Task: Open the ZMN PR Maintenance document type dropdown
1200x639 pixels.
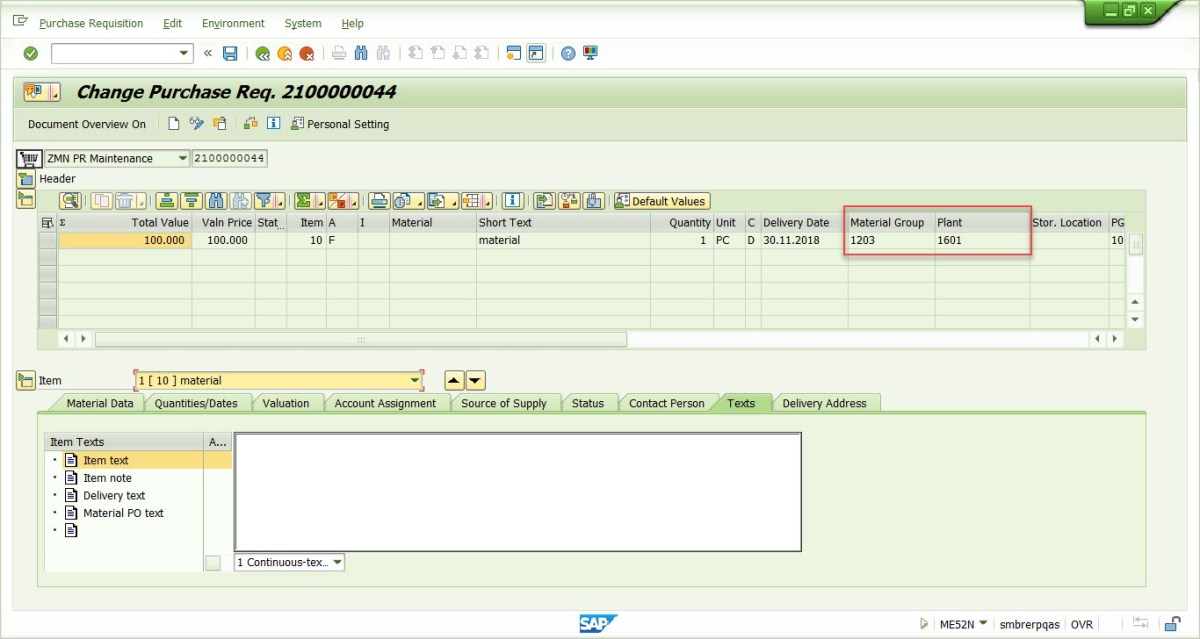Action: (182, 158)
